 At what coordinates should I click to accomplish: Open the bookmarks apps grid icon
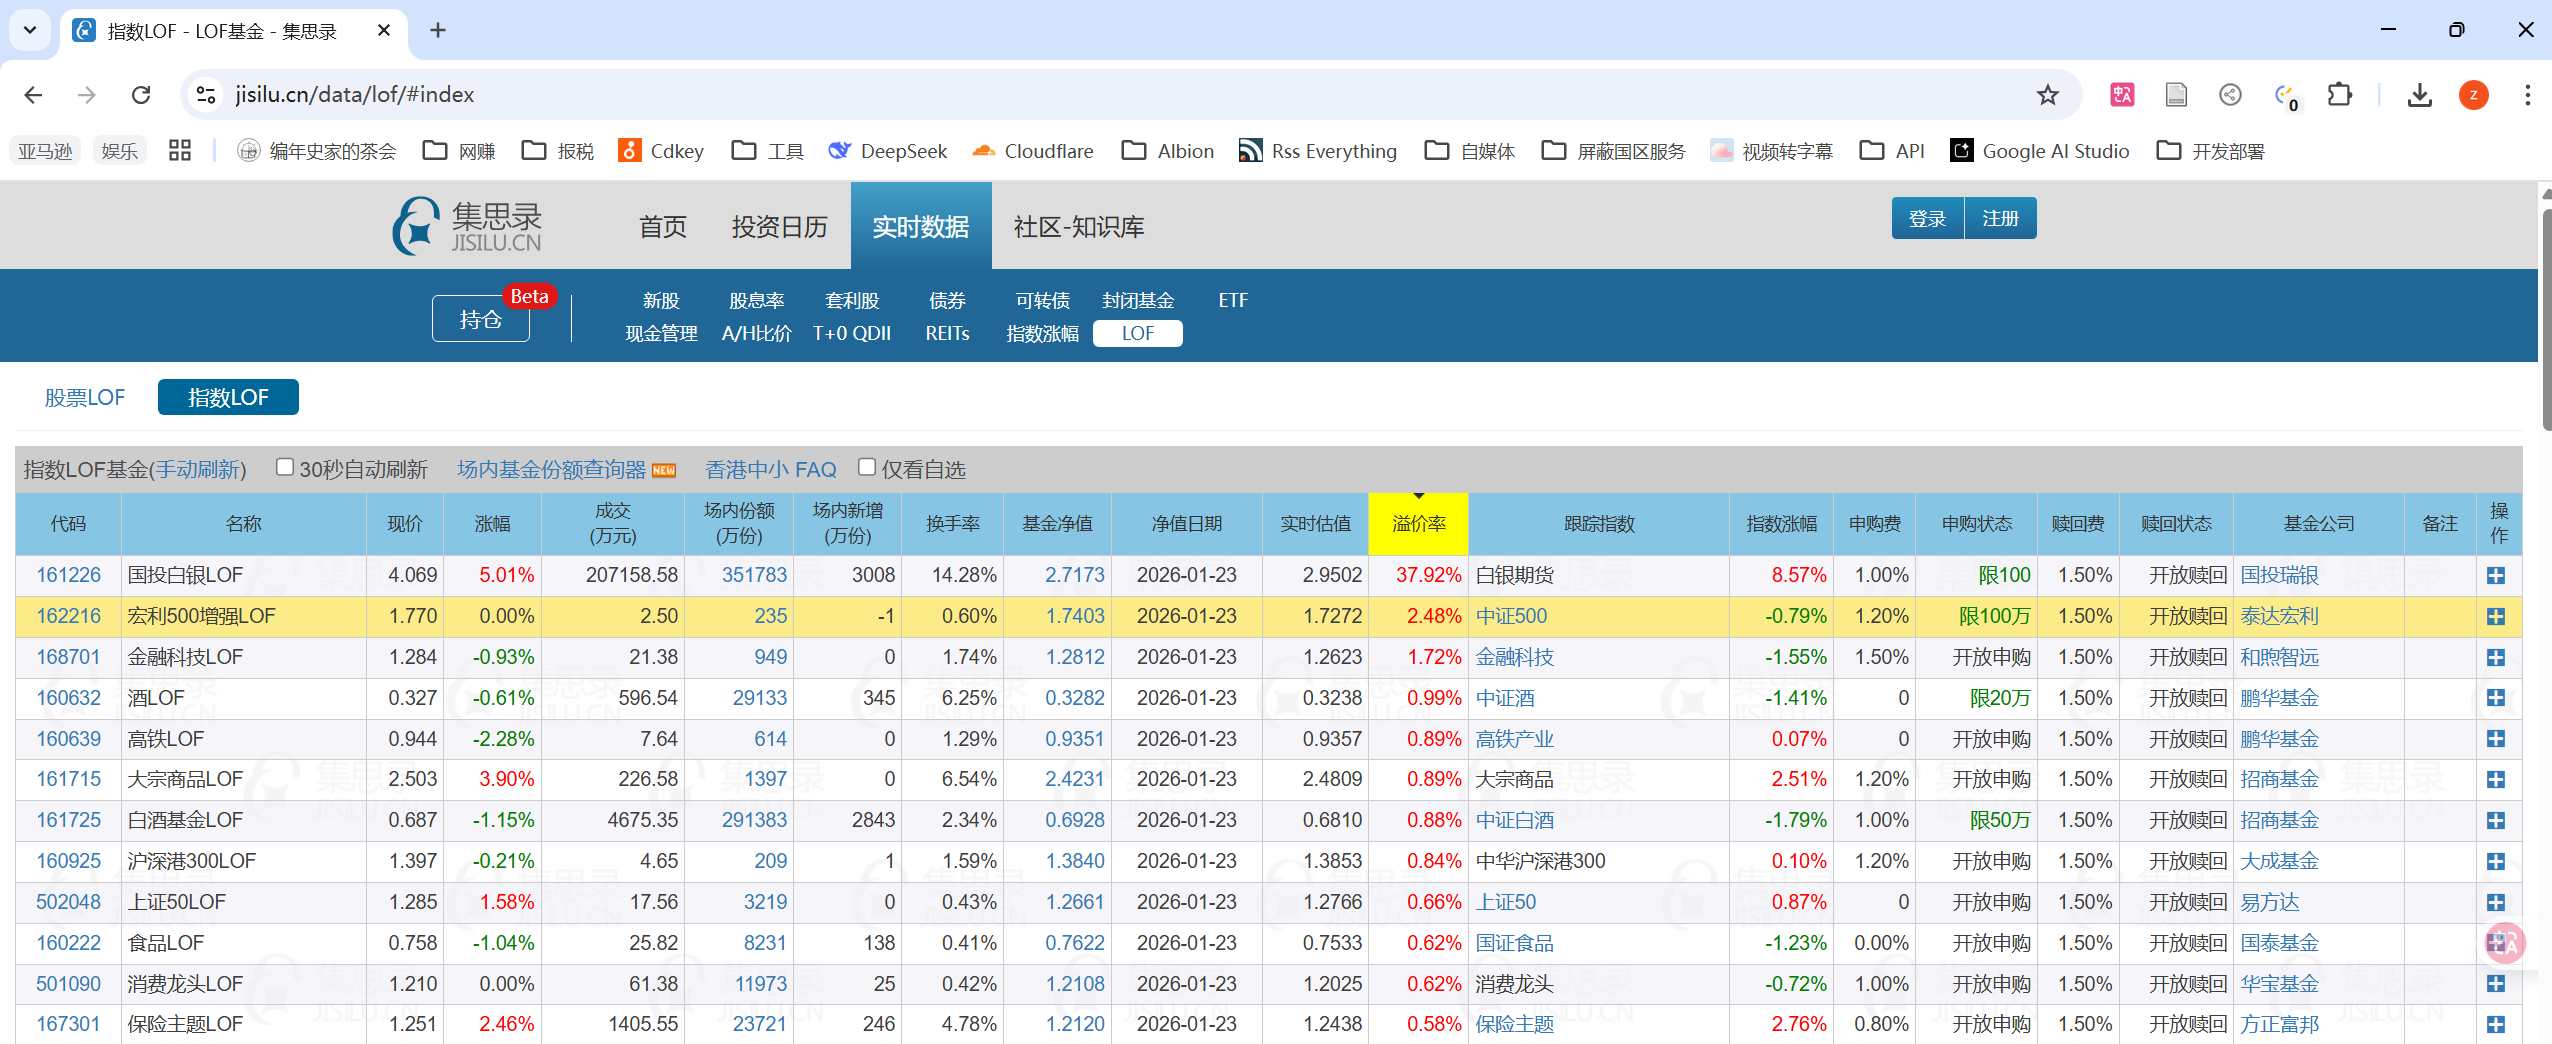(180, 151)
